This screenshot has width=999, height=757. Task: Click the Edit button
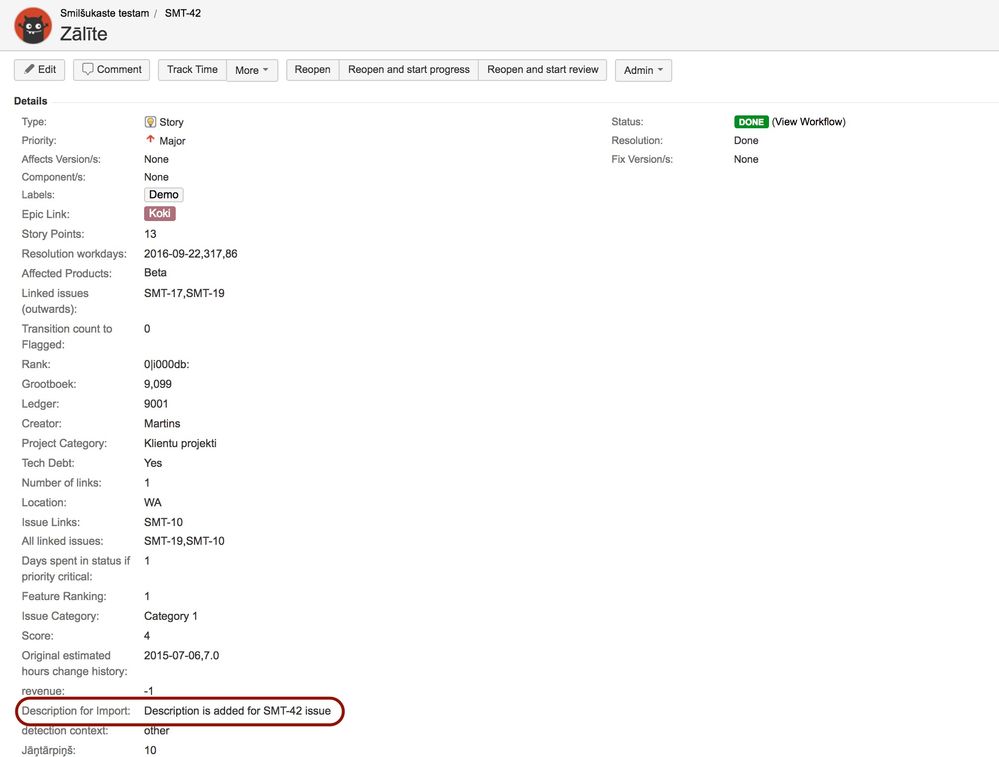pyautogui.click(x=40, y=69)
